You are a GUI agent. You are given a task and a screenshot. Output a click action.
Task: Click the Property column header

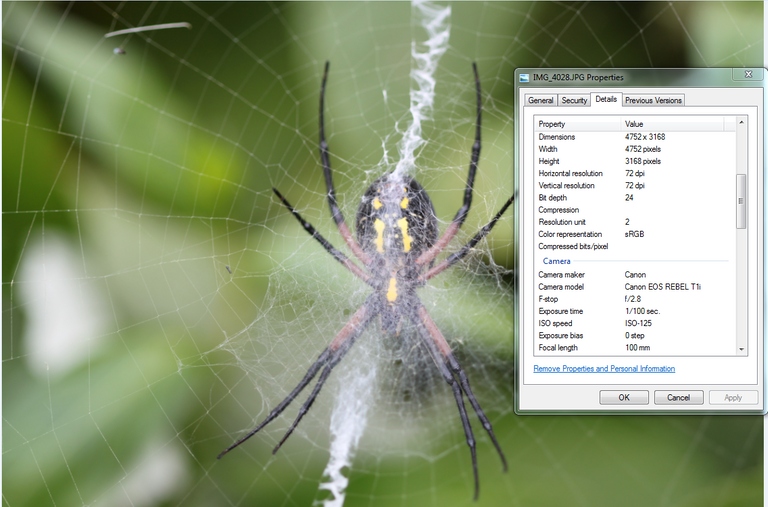click(578, 124)
